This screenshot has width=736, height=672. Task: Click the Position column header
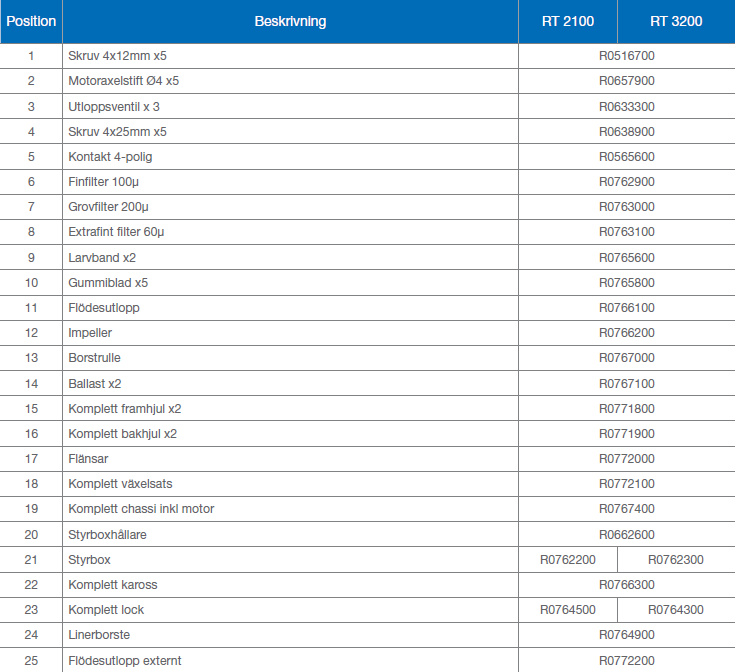[x=31, y=21]
